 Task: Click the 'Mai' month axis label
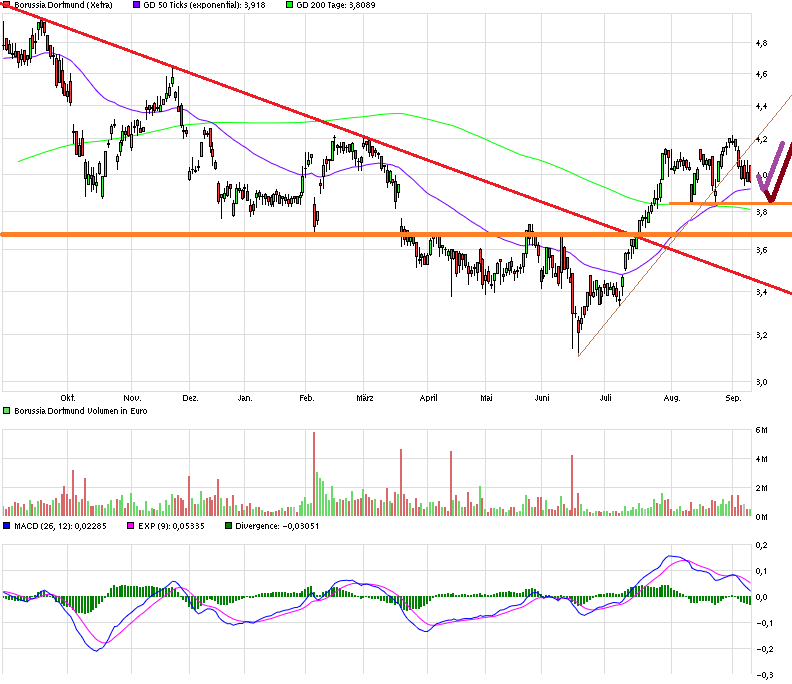[x=486, y=398]
